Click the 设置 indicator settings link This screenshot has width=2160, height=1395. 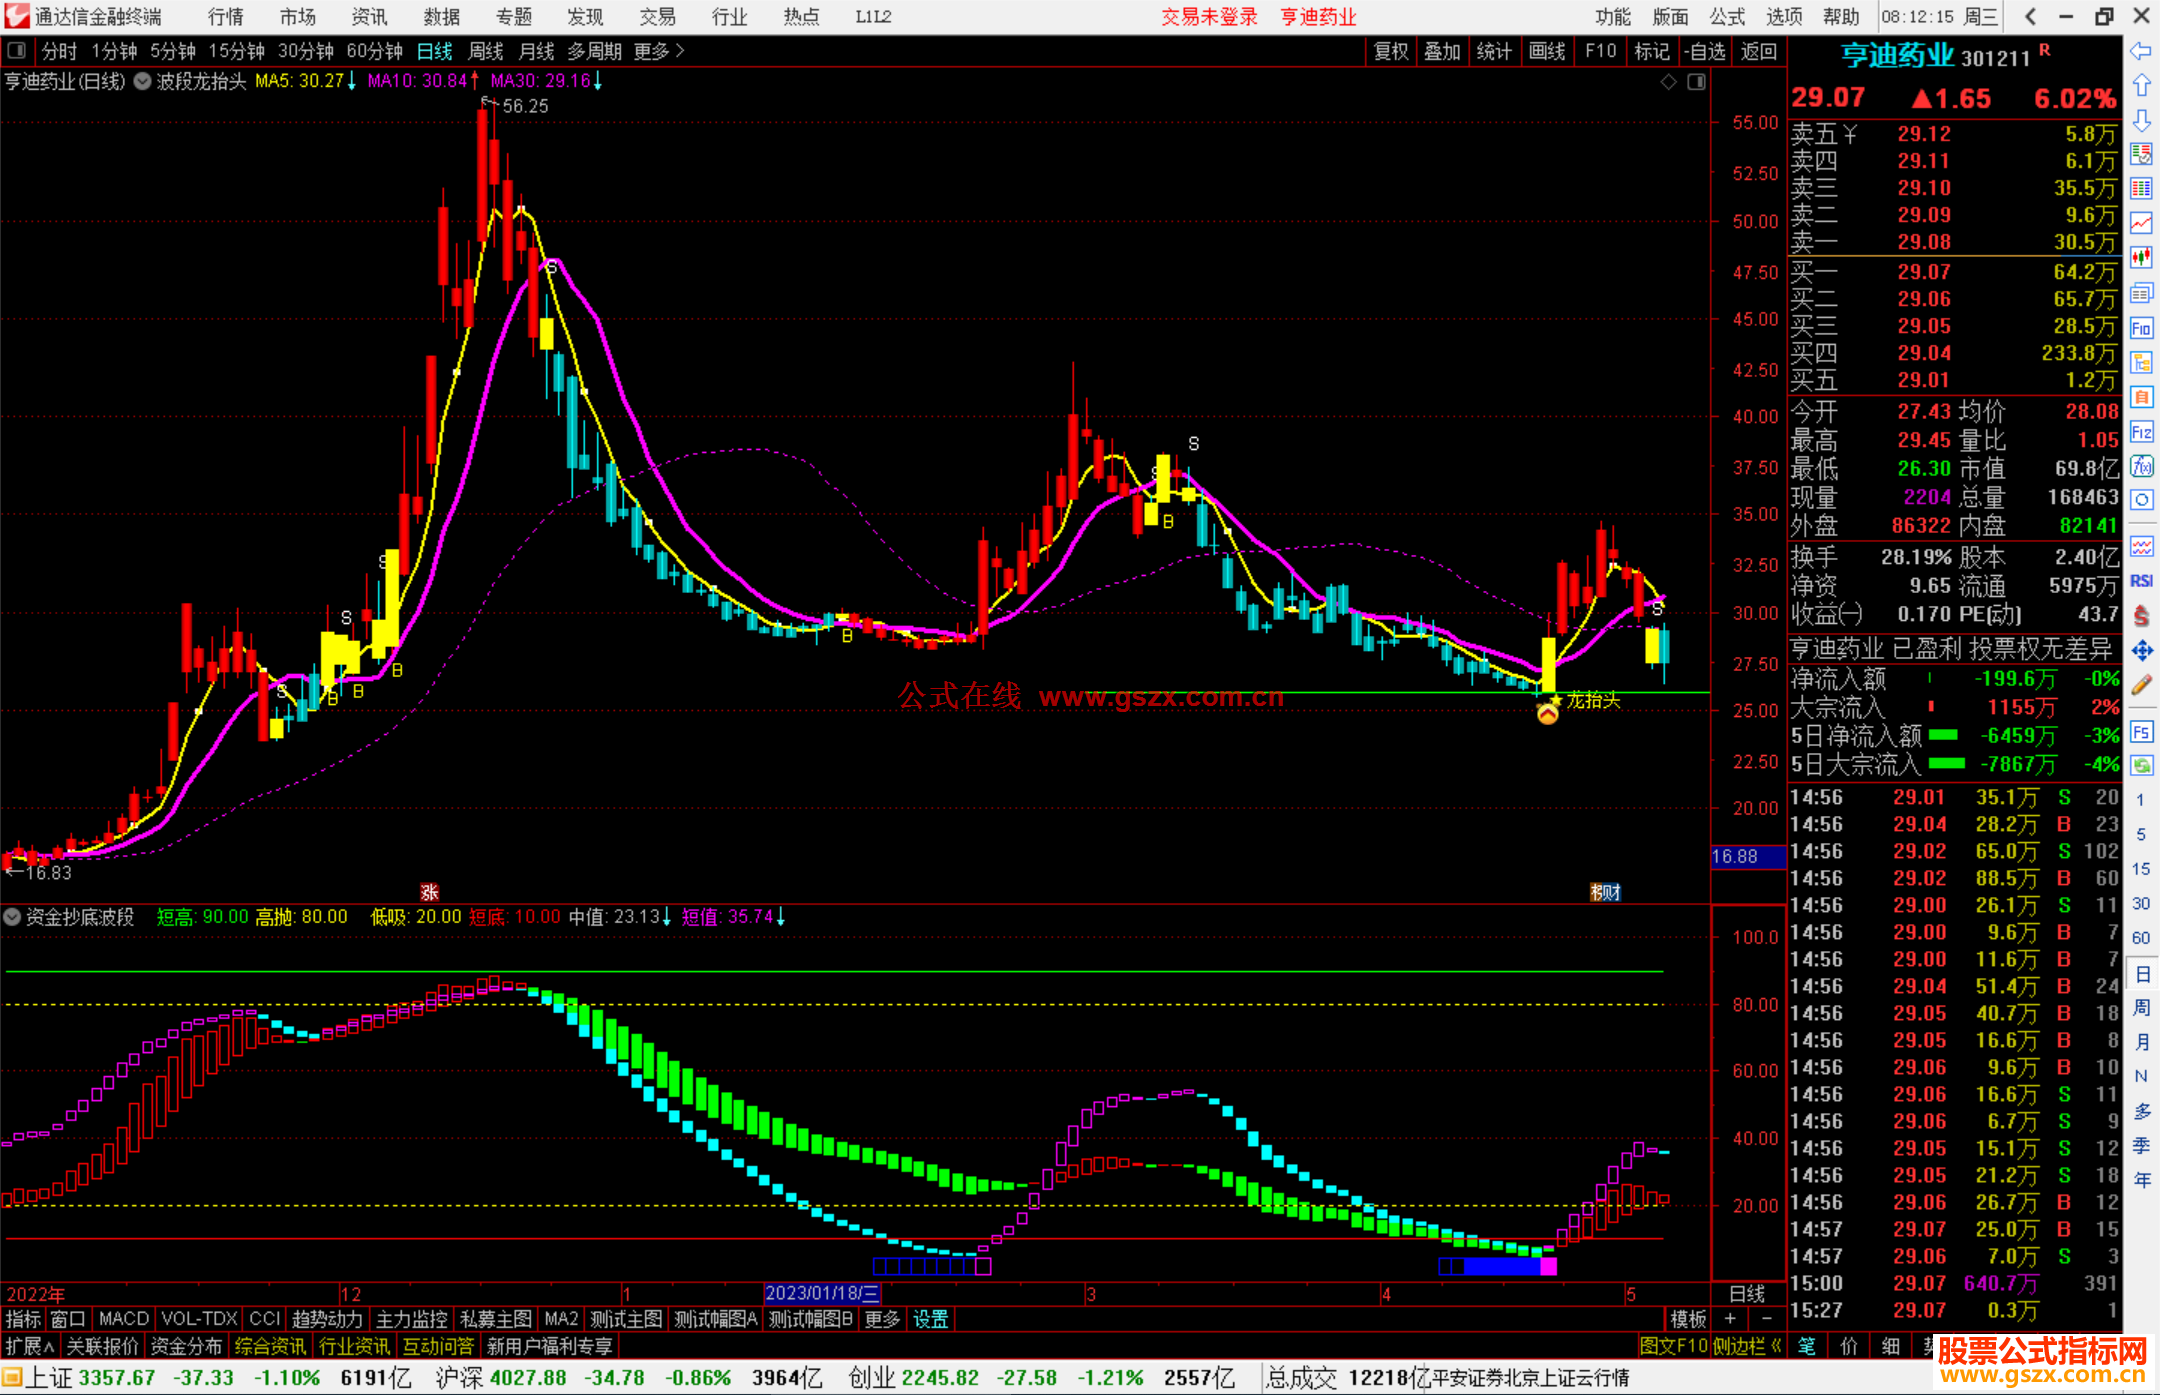coord(930,1319)
